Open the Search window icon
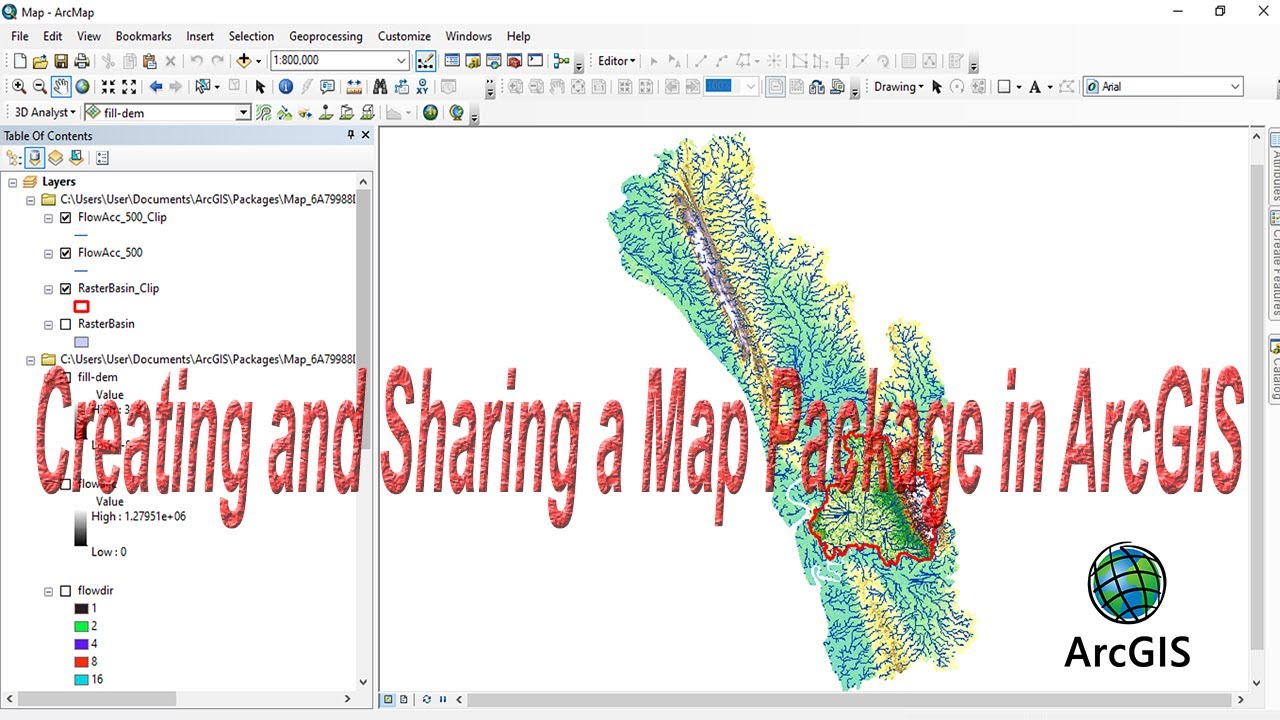This screenshot has width=1280, height=720. click(x=493, y=61)
